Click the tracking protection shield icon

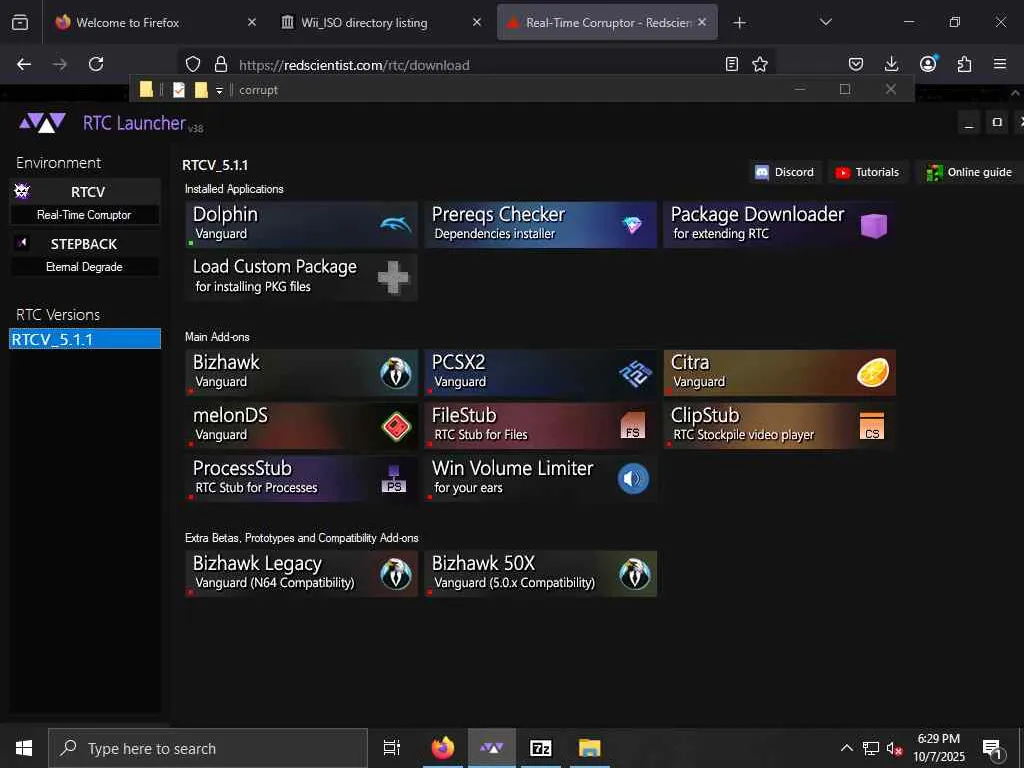point(193,64)
